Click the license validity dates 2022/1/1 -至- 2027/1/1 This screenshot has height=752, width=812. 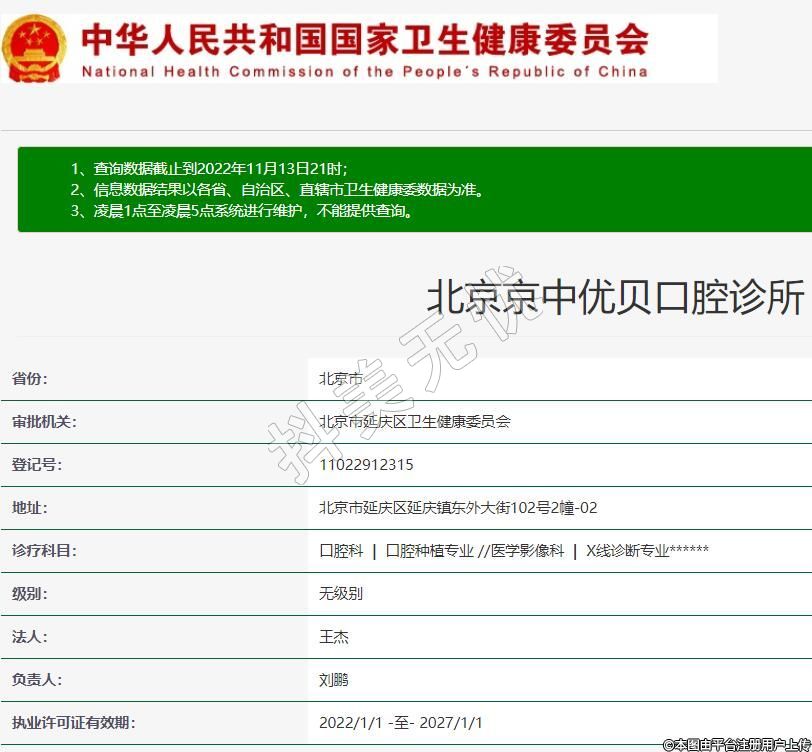pyautogui.click(x=400, y=723)
